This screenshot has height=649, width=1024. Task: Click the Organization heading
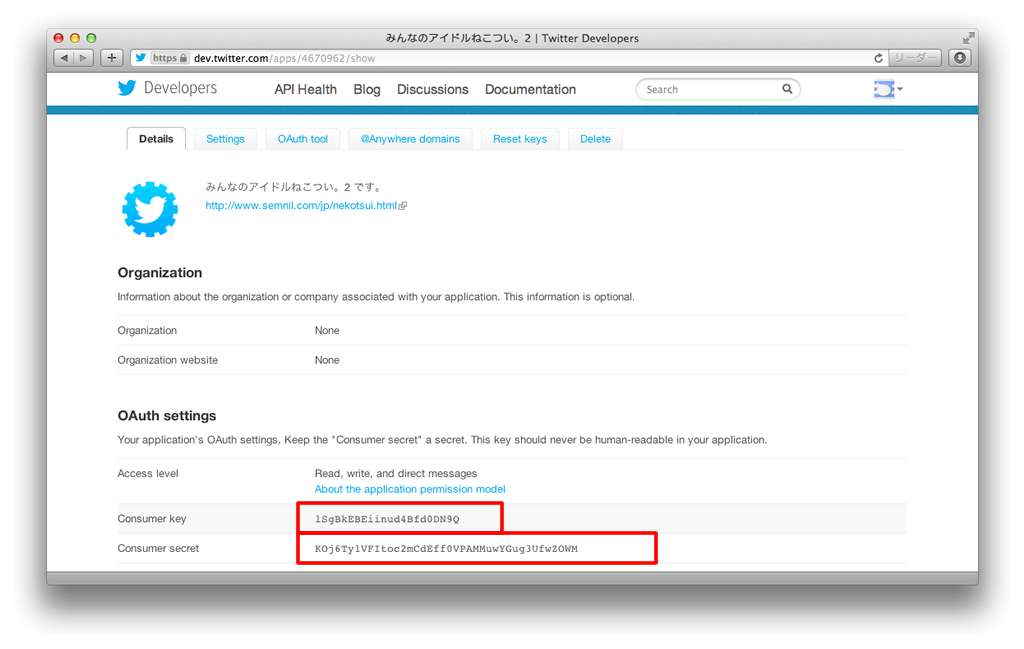(x=160, y=273)
